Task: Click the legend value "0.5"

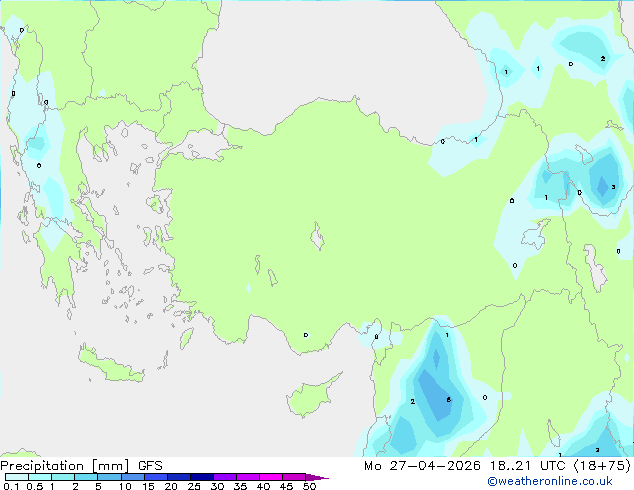Action: [x=34, y=486]
